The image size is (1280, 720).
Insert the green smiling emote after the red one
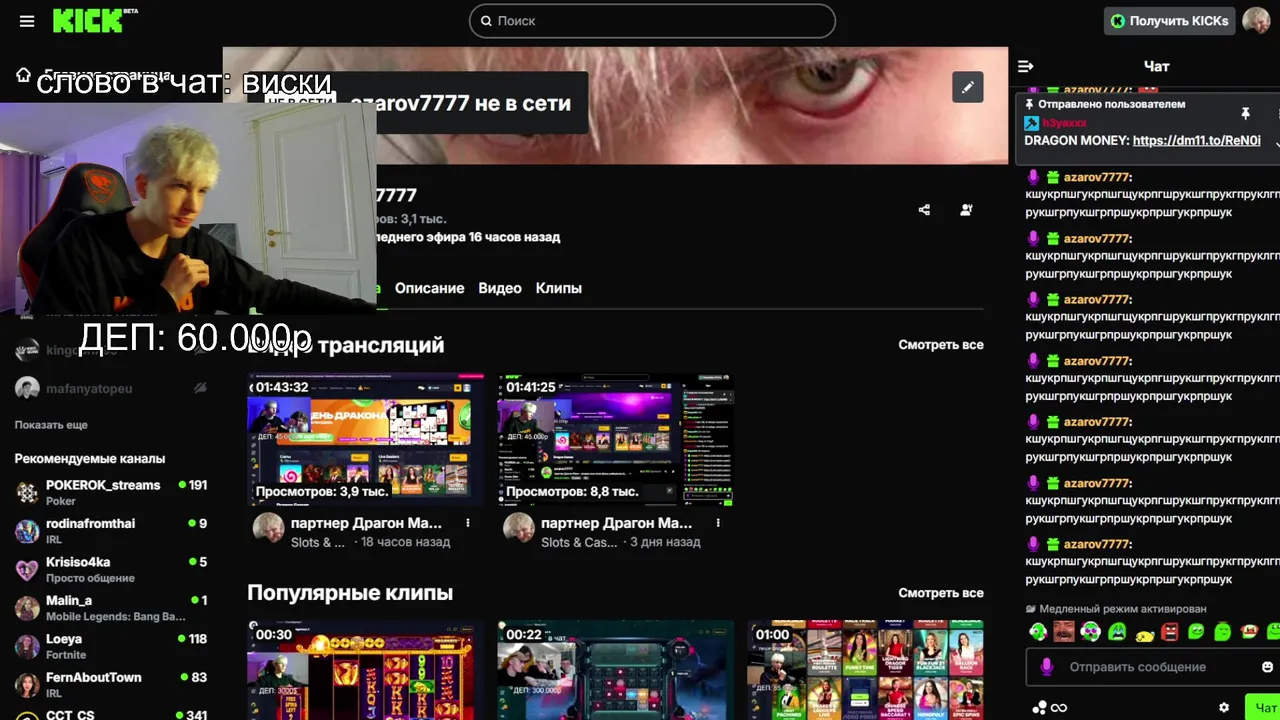click(1196, 631)
